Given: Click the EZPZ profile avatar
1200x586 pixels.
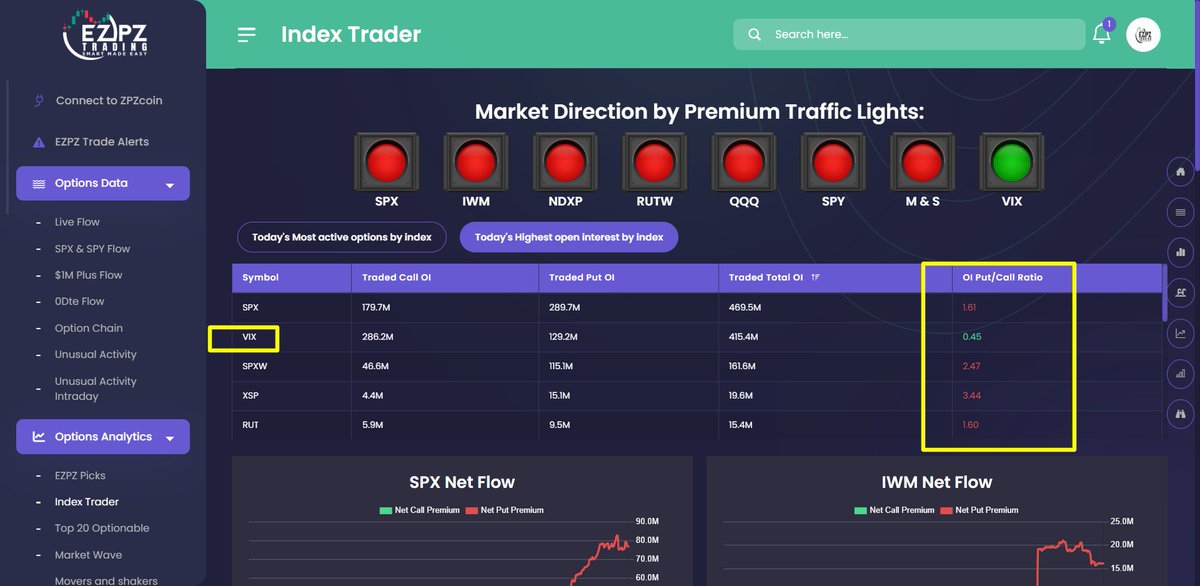Looking at the screenshot, I should click(x=1143, y=33).
